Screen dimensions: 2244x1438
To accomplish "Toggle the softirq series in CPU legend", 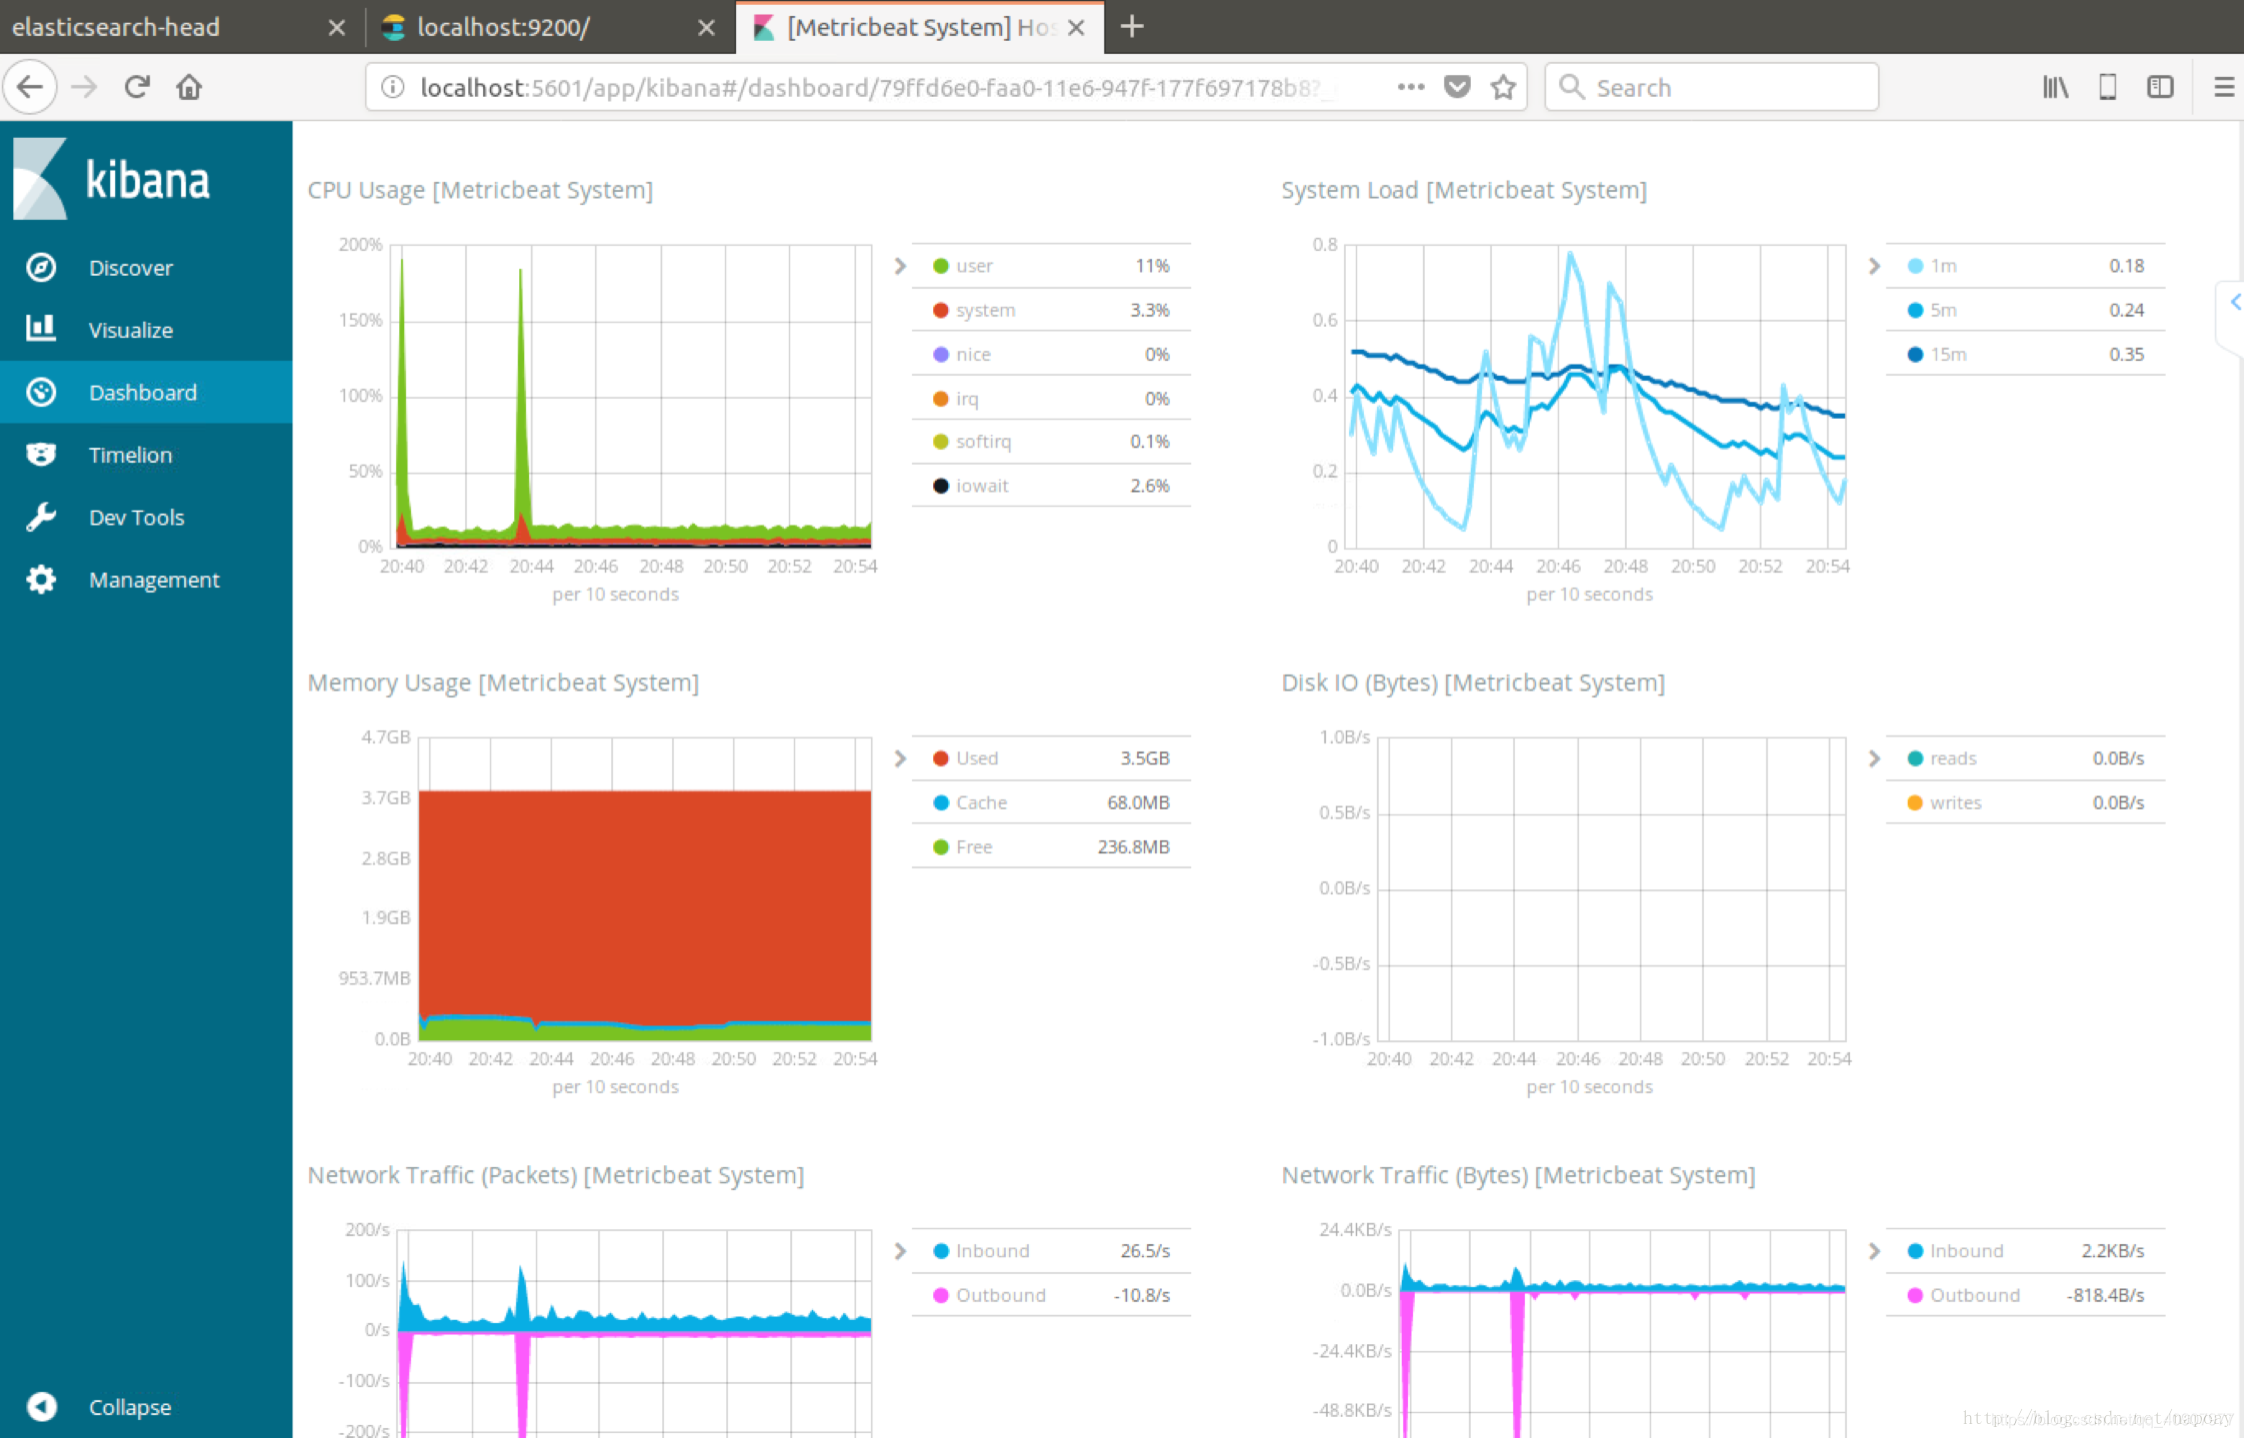I will 1051,441.
